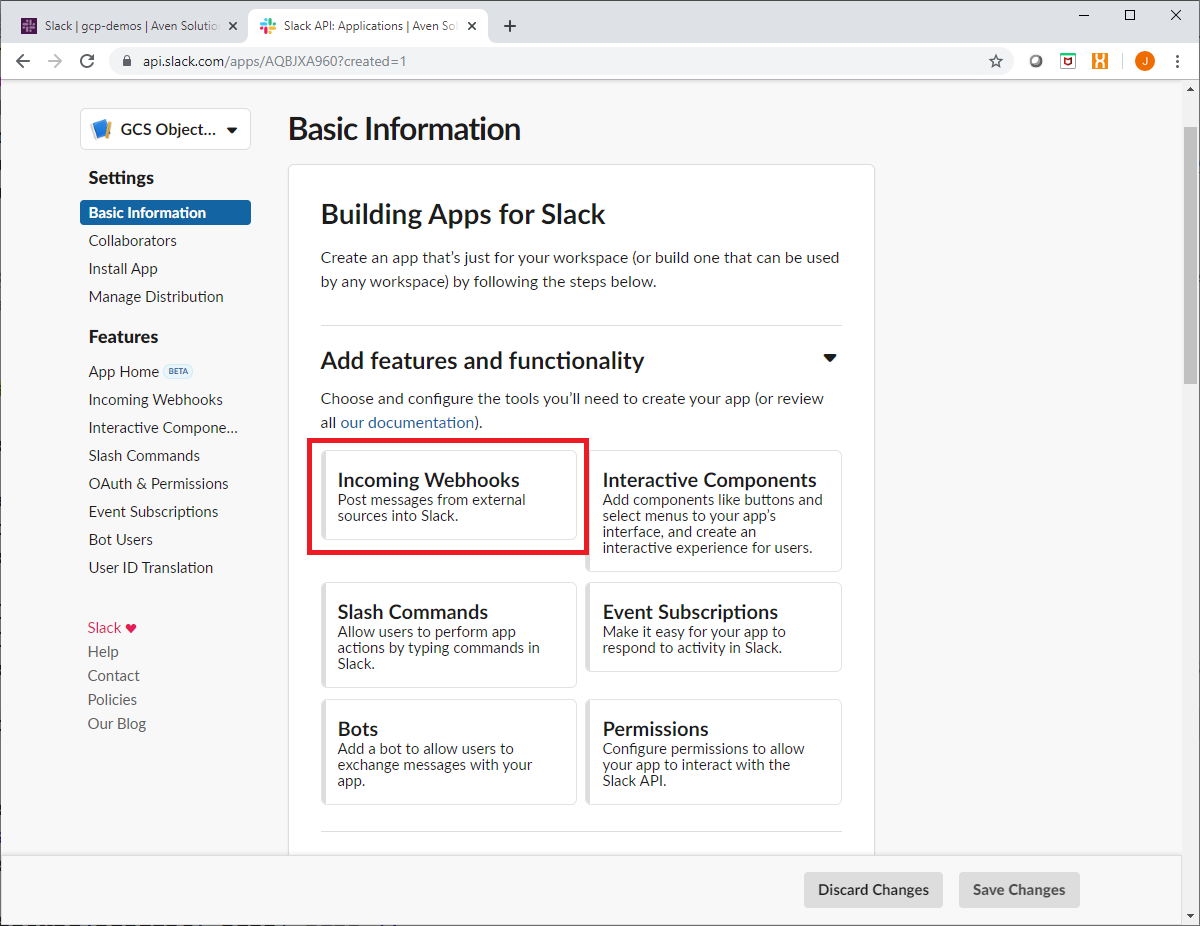
Task: Click the gray circle extension icon
Action: pyautogui.click(x=1036, y=61)
